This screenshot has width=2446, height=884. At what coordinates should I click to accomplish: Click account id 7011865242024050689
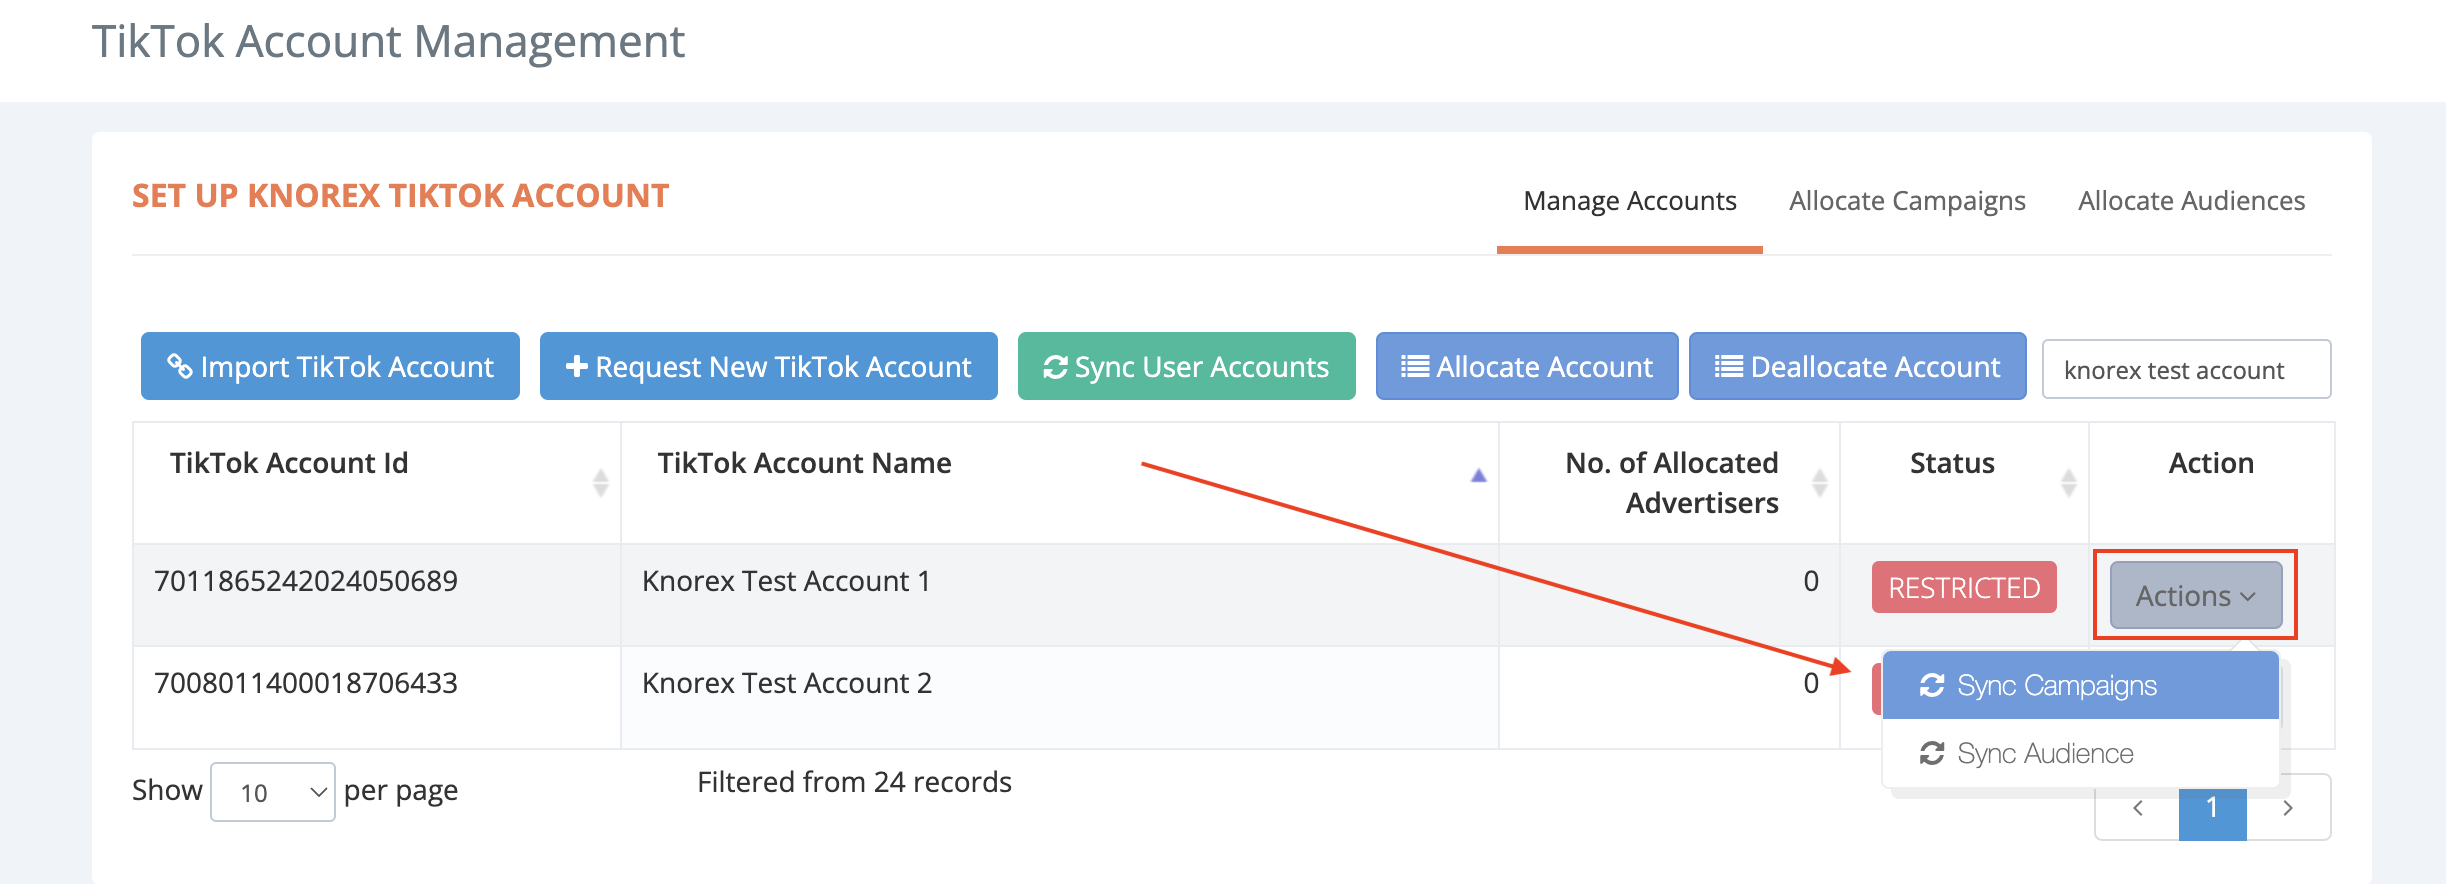(x=306, y=581)
